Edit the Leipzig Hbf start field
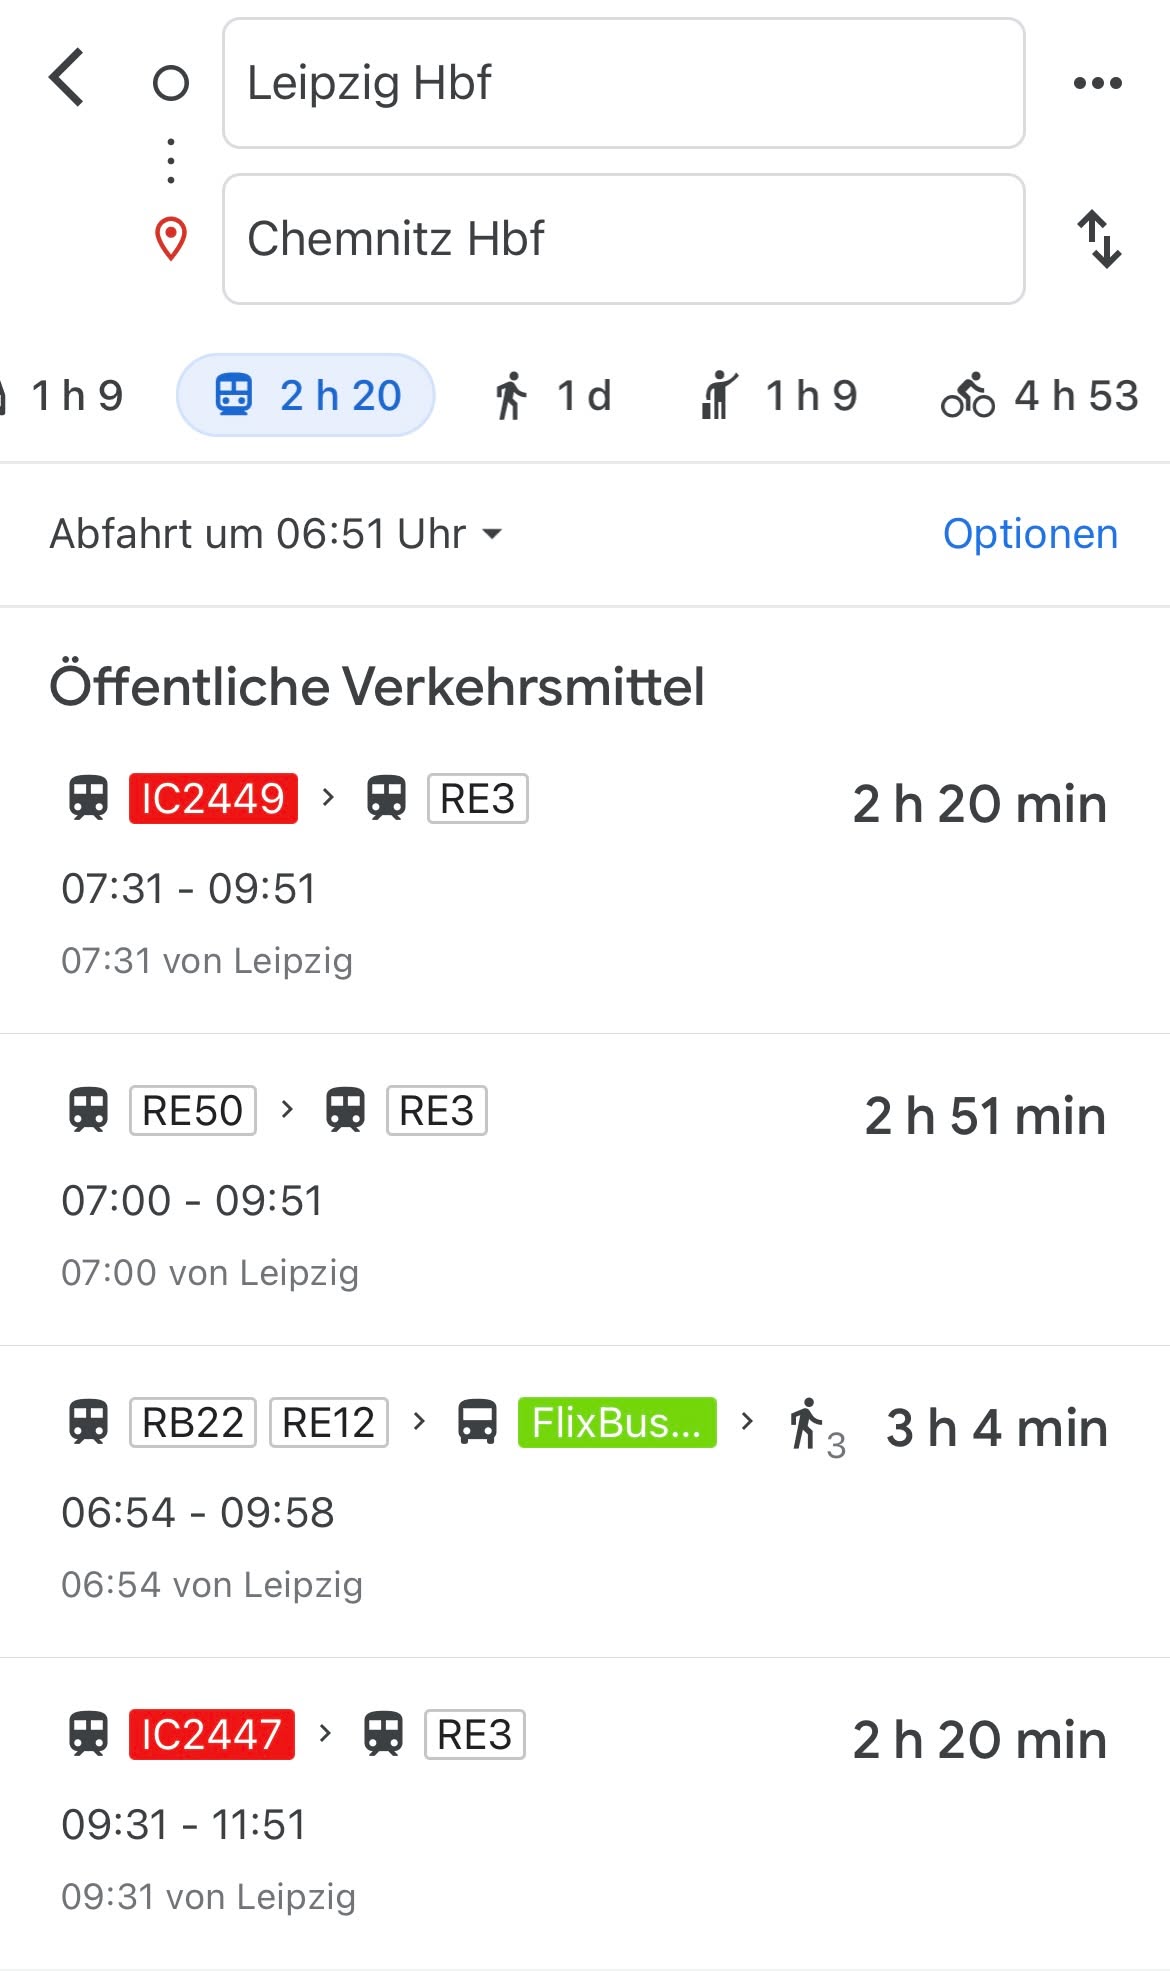The image size is (1170, 1971). pyautogui.click(x=624, y=83)
